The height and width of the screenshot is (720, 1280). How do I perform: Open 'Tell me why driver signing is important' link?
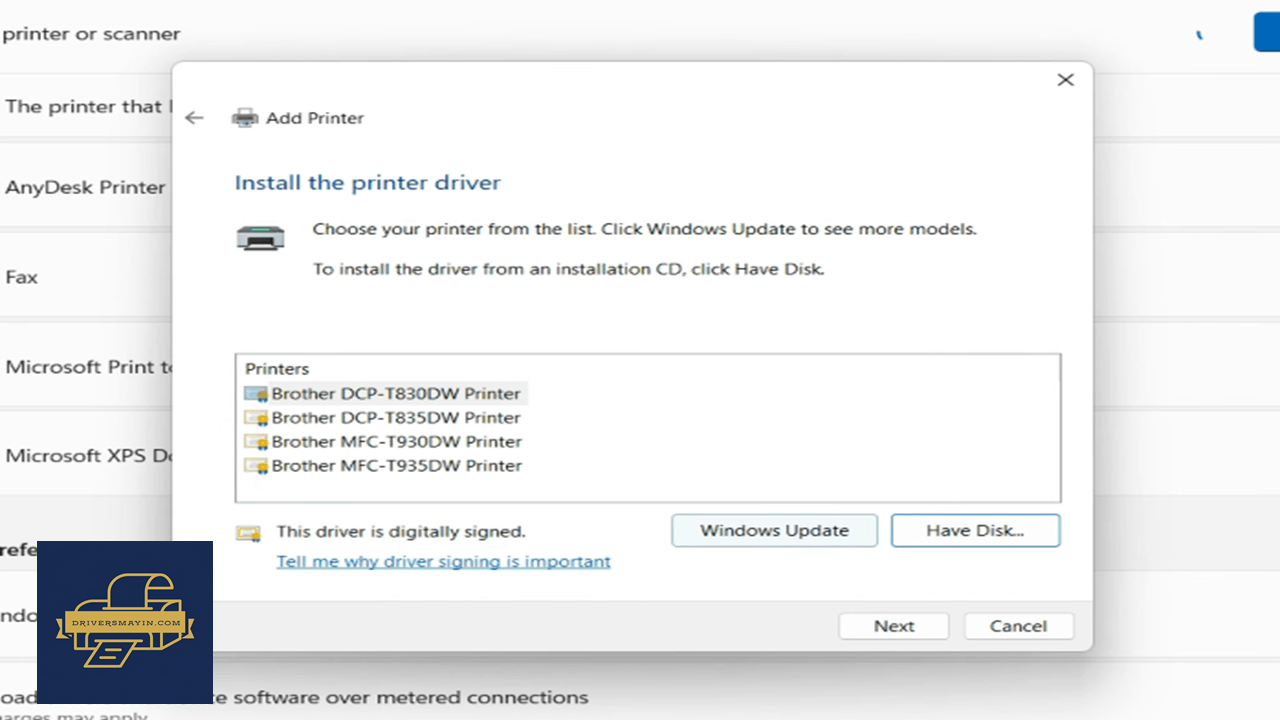(444, 562)
